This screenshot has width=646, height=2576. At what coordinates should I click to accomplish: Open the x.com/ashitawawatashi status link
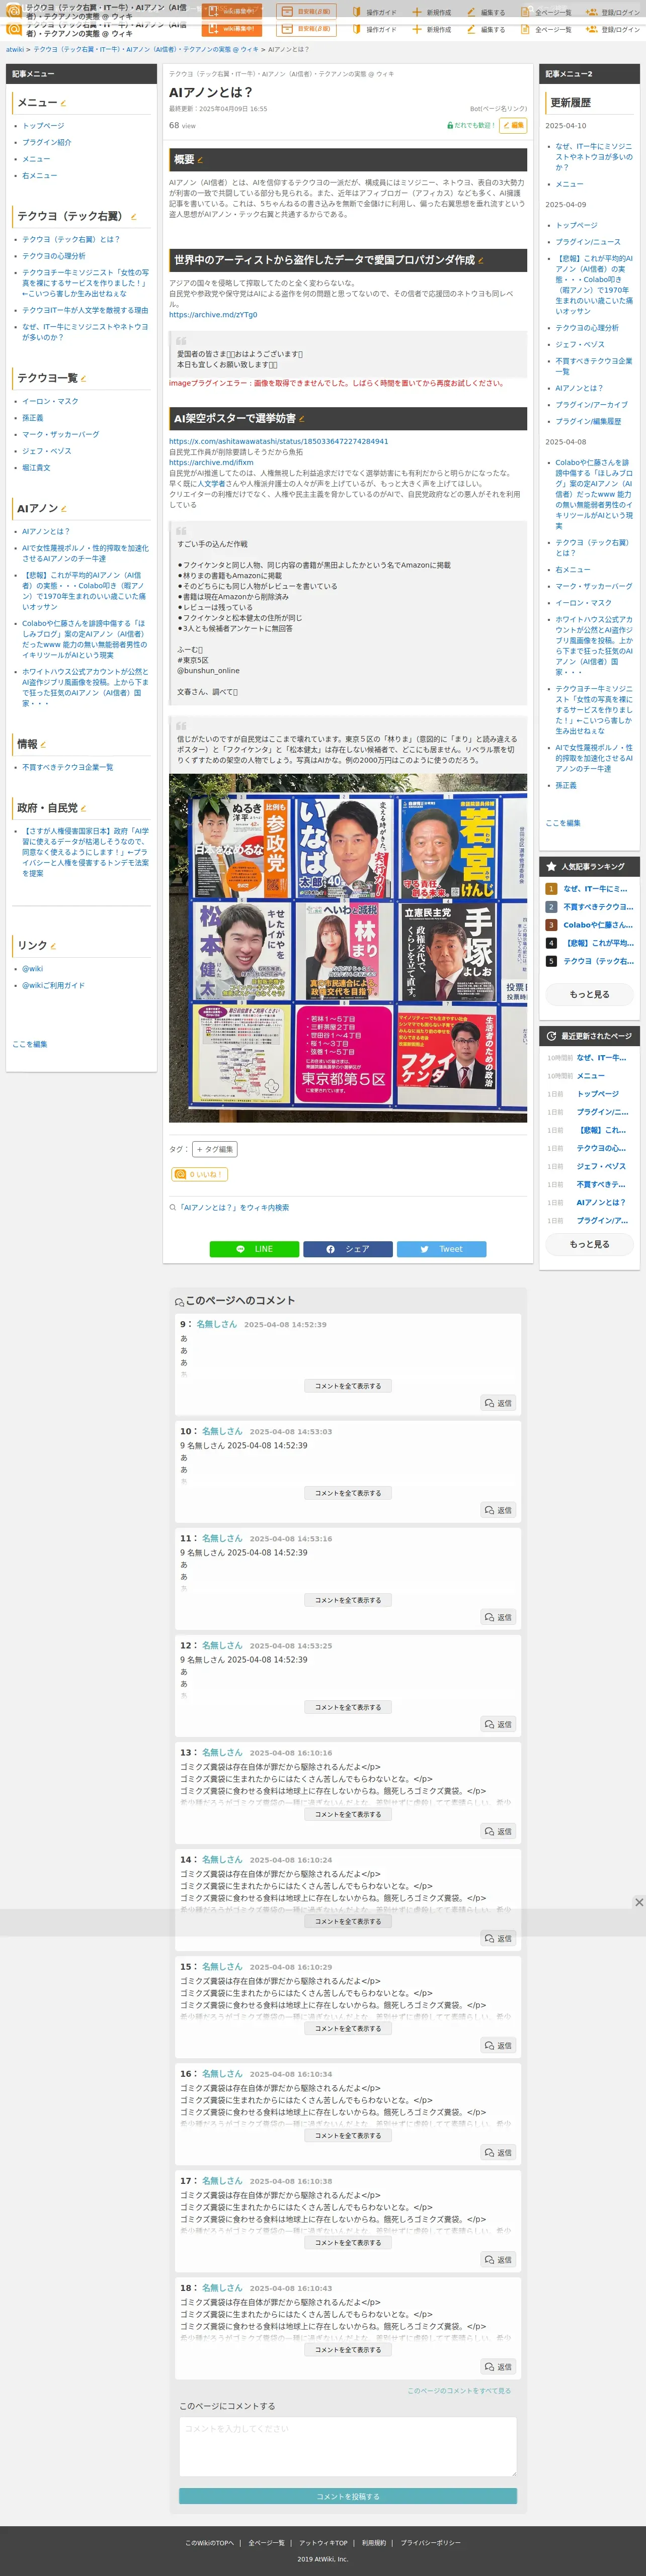click(x=279, y=441)
